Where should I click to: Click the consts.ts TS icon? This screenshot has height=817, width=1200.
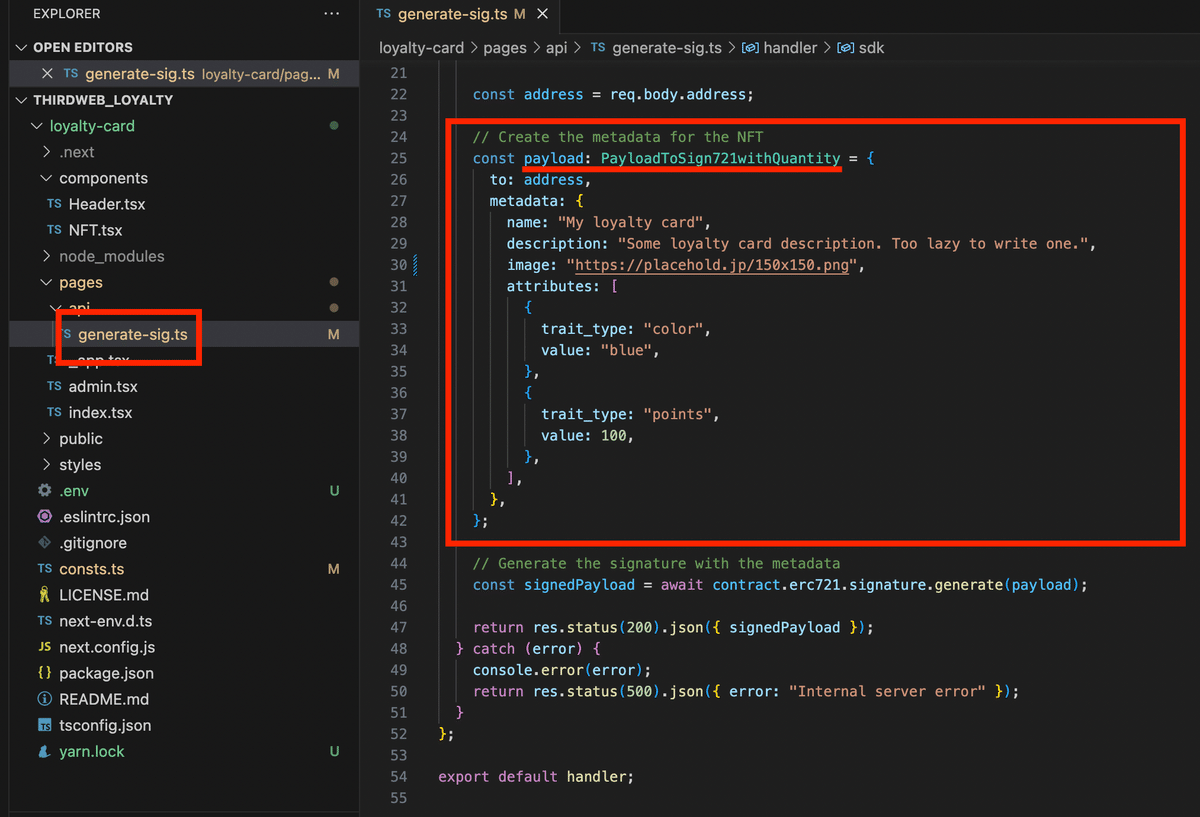pos(44,568)
